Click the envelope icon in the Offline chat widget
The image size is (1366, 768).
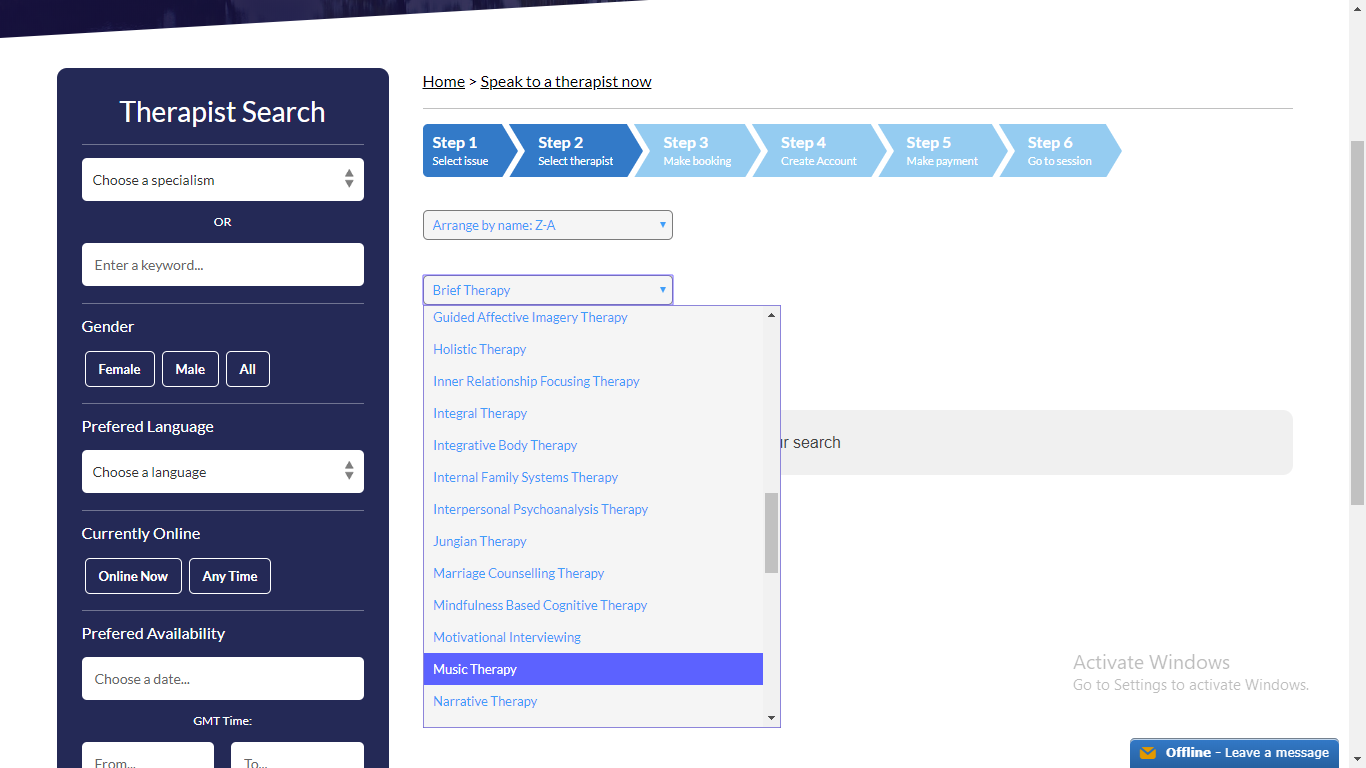(x=1148, y=753)
